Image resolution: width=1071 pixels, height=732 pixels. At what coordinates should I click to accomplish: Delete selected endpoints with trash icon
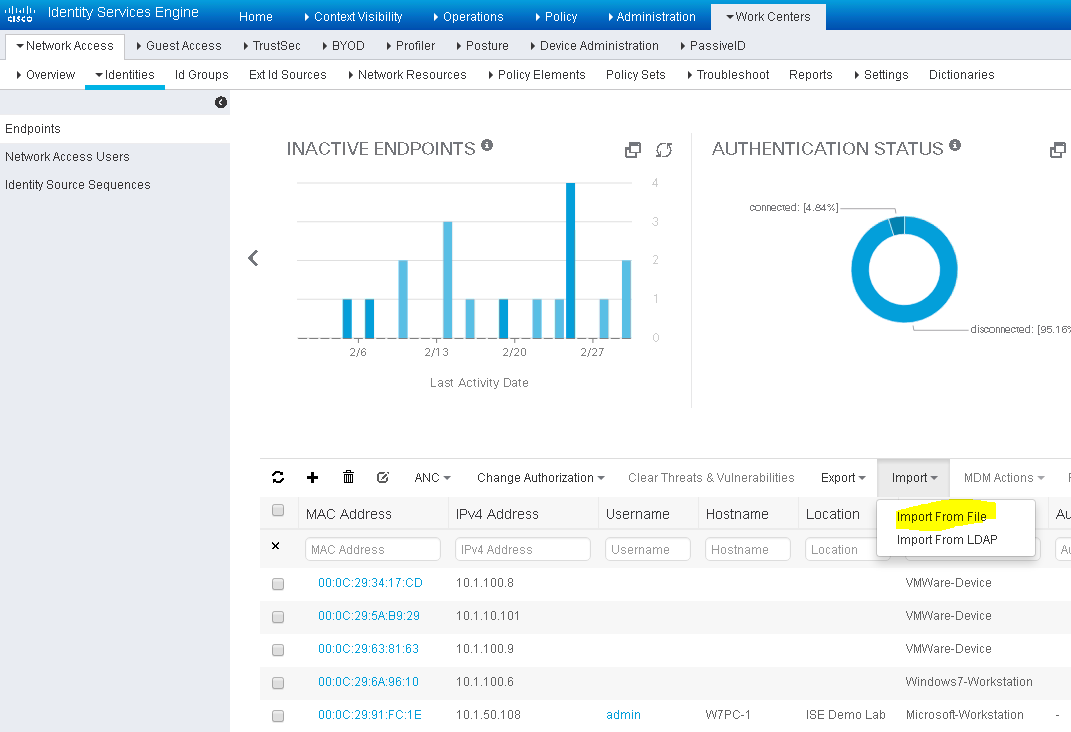pyautogui.click(x=348, y=477)
